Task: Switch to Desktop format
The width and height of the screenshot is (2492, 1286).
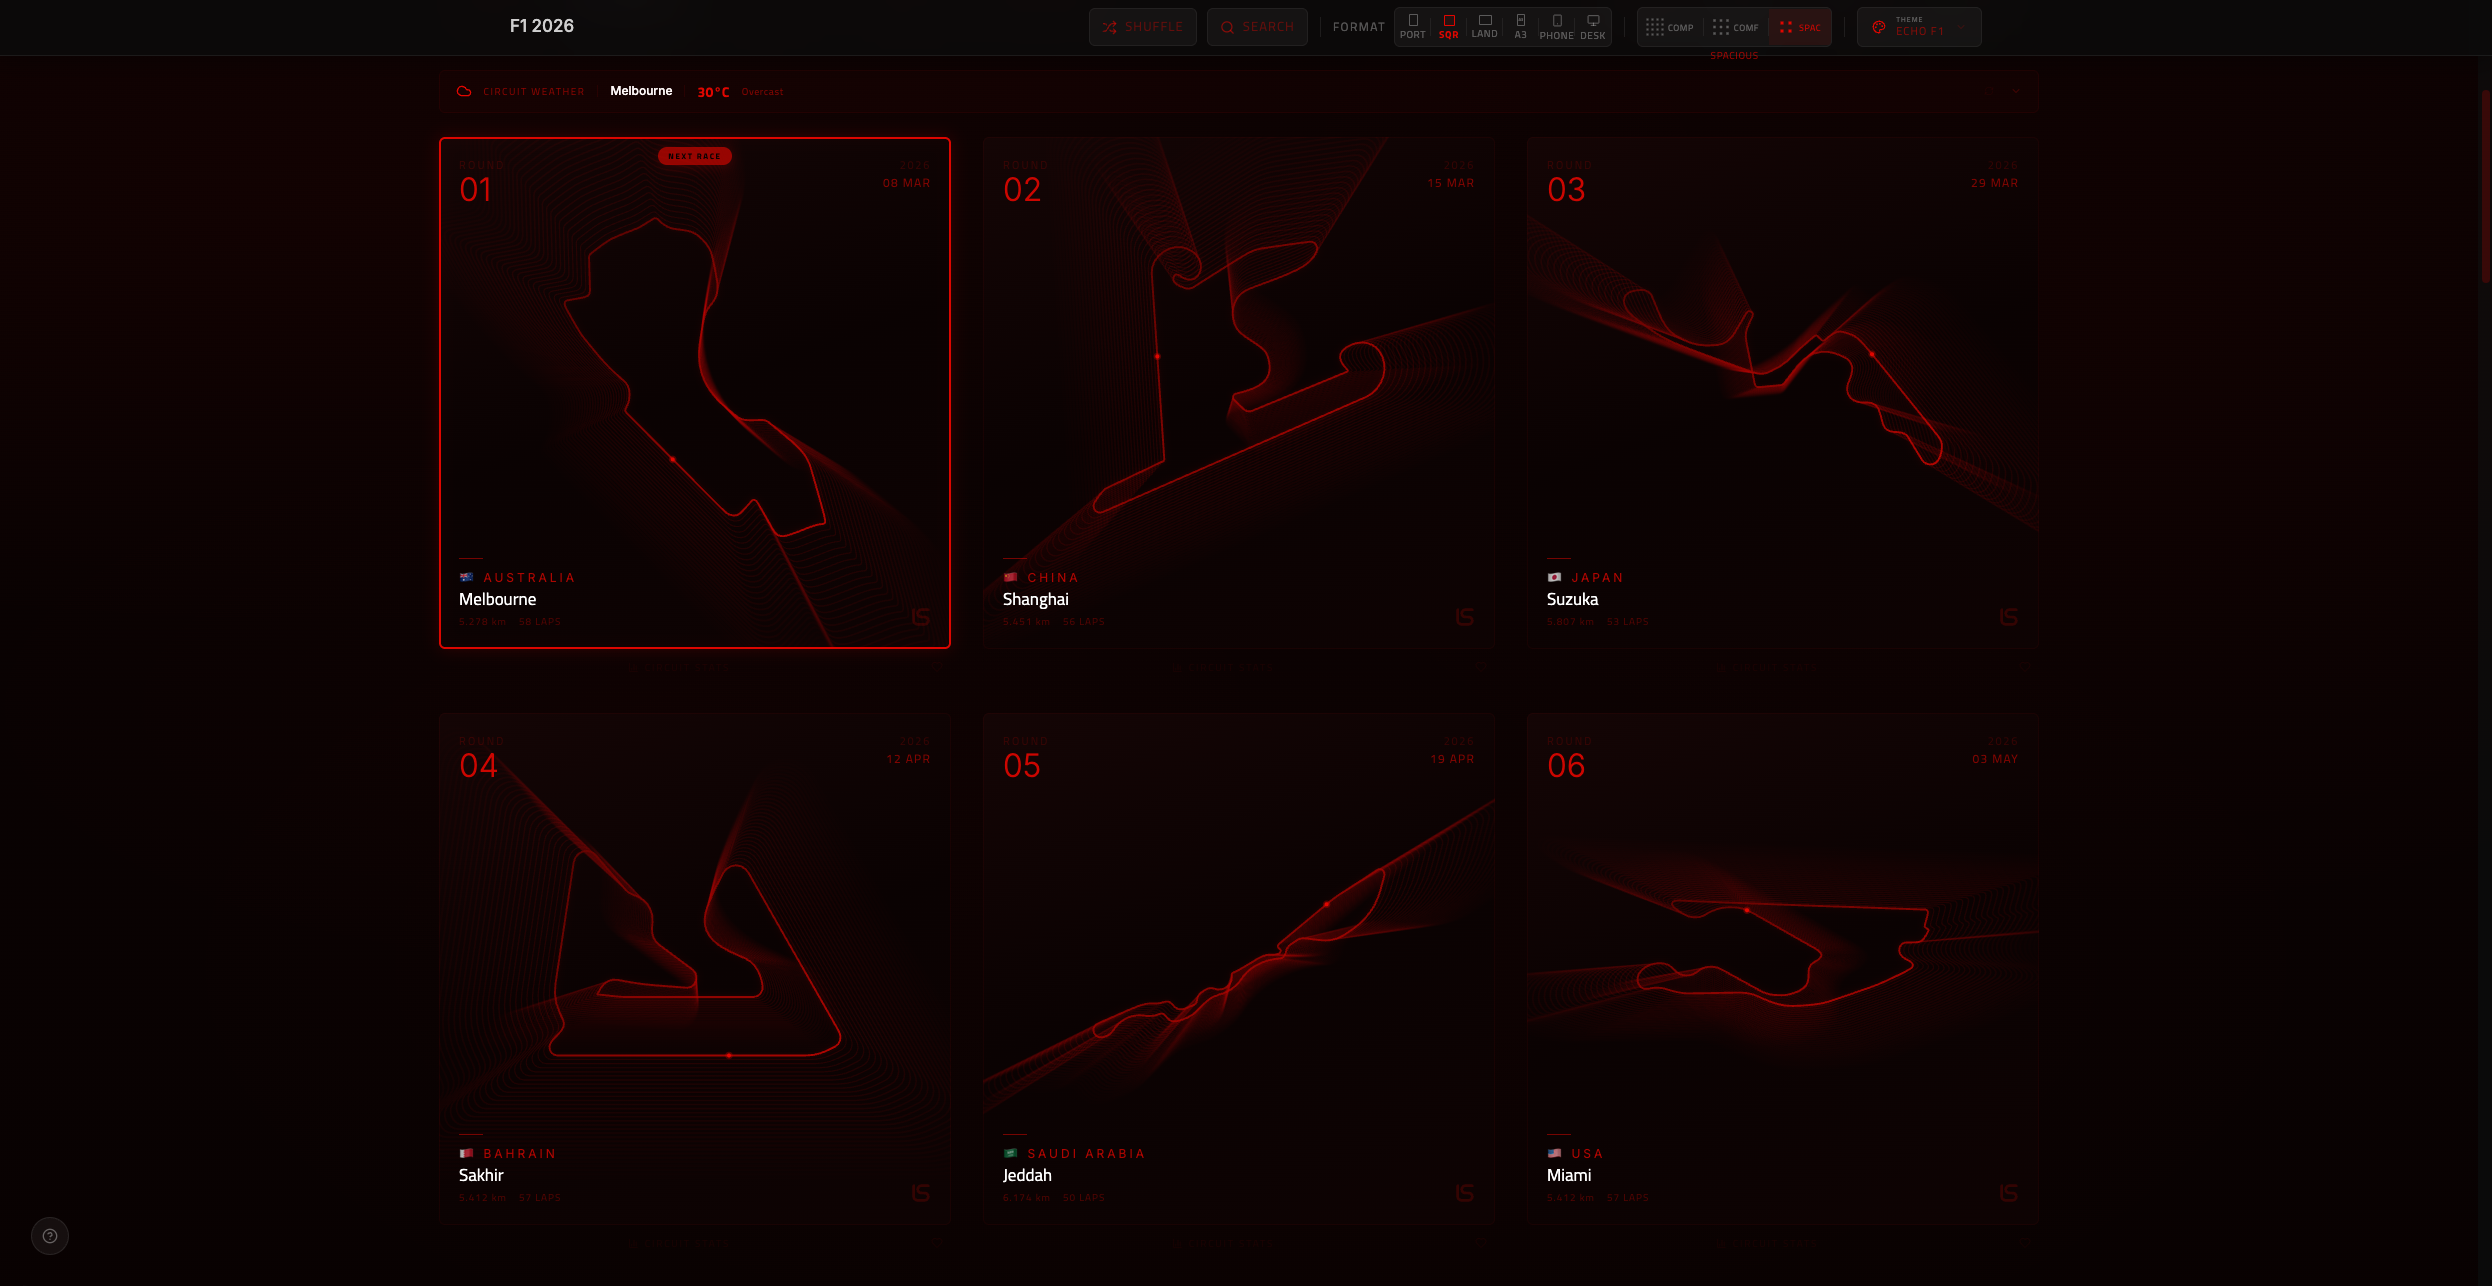Action: pos(1593,26)
